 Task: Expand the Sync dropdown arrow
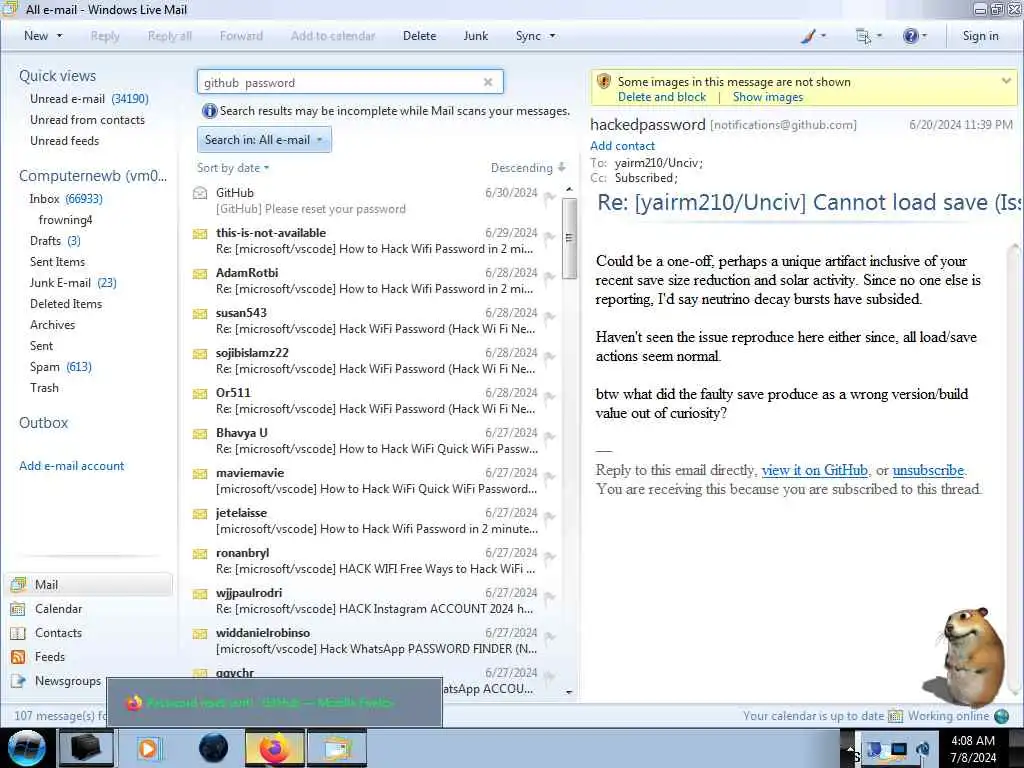tap(552, 36)
